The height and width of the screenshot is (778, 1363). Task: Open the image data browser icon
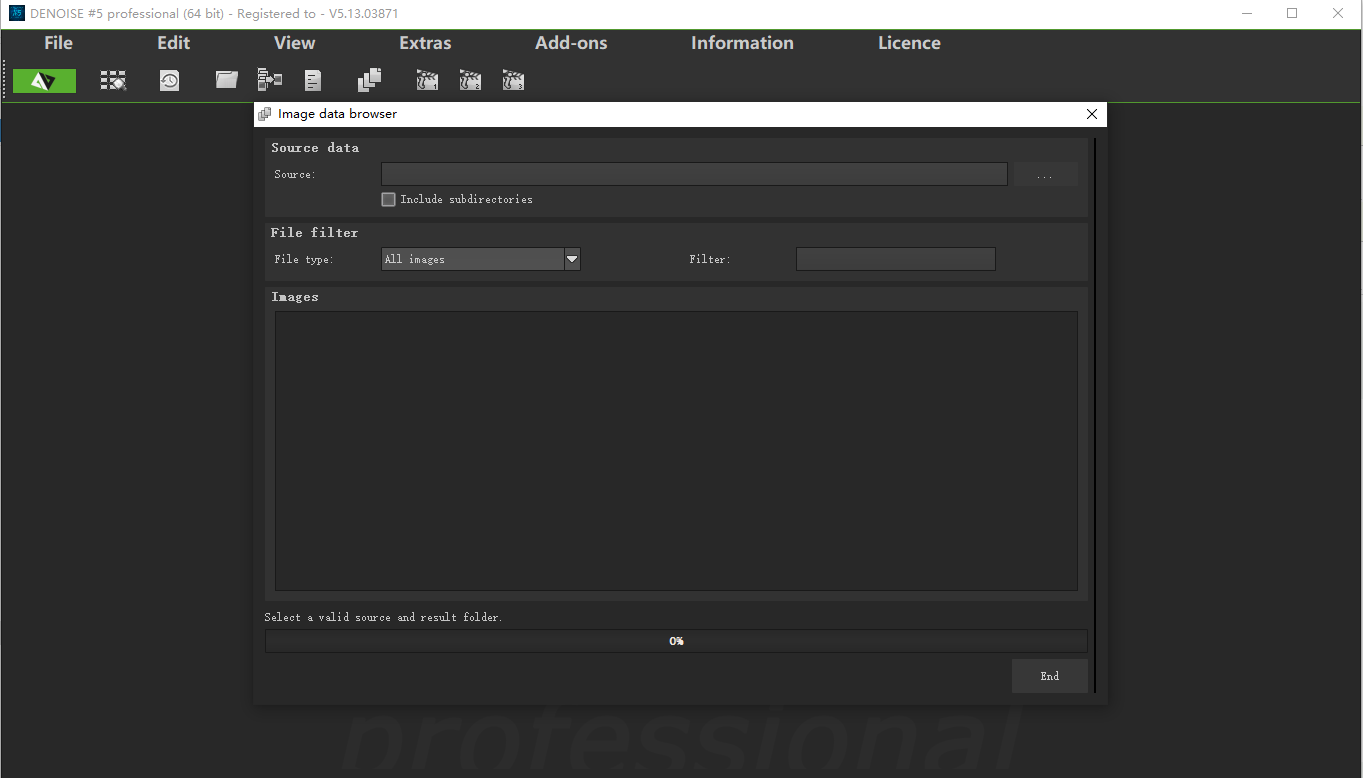113,80
